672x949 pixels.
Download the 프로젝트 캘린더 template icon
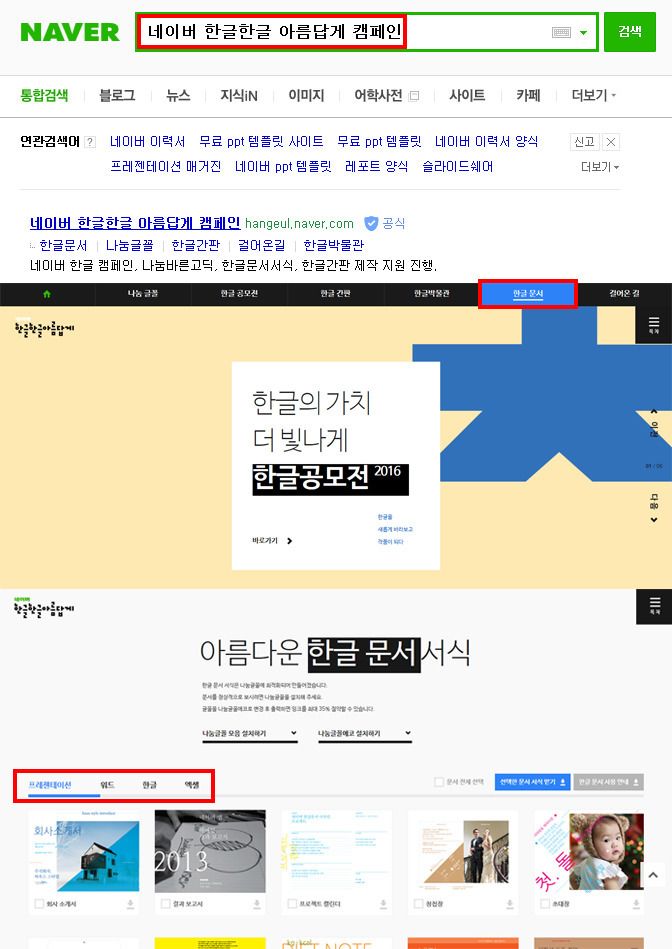click(383, 904)
